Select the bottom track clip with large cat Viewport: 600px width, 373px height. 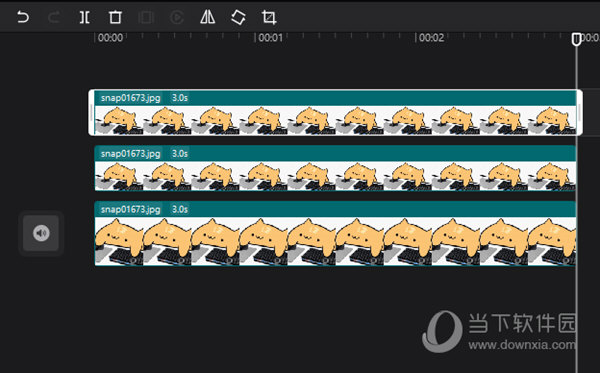coord(335,233)
